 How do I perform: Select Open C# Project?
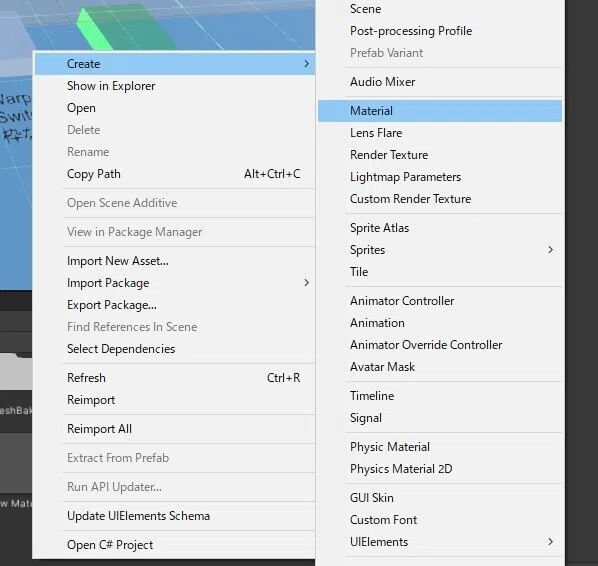[175, 545]
